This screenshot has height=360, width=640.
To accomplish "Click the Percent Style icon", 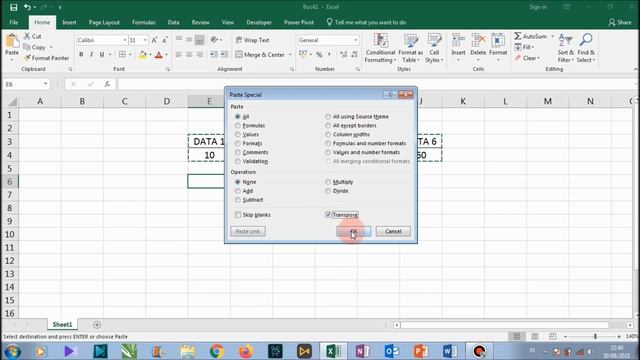I will click(319, 54).
